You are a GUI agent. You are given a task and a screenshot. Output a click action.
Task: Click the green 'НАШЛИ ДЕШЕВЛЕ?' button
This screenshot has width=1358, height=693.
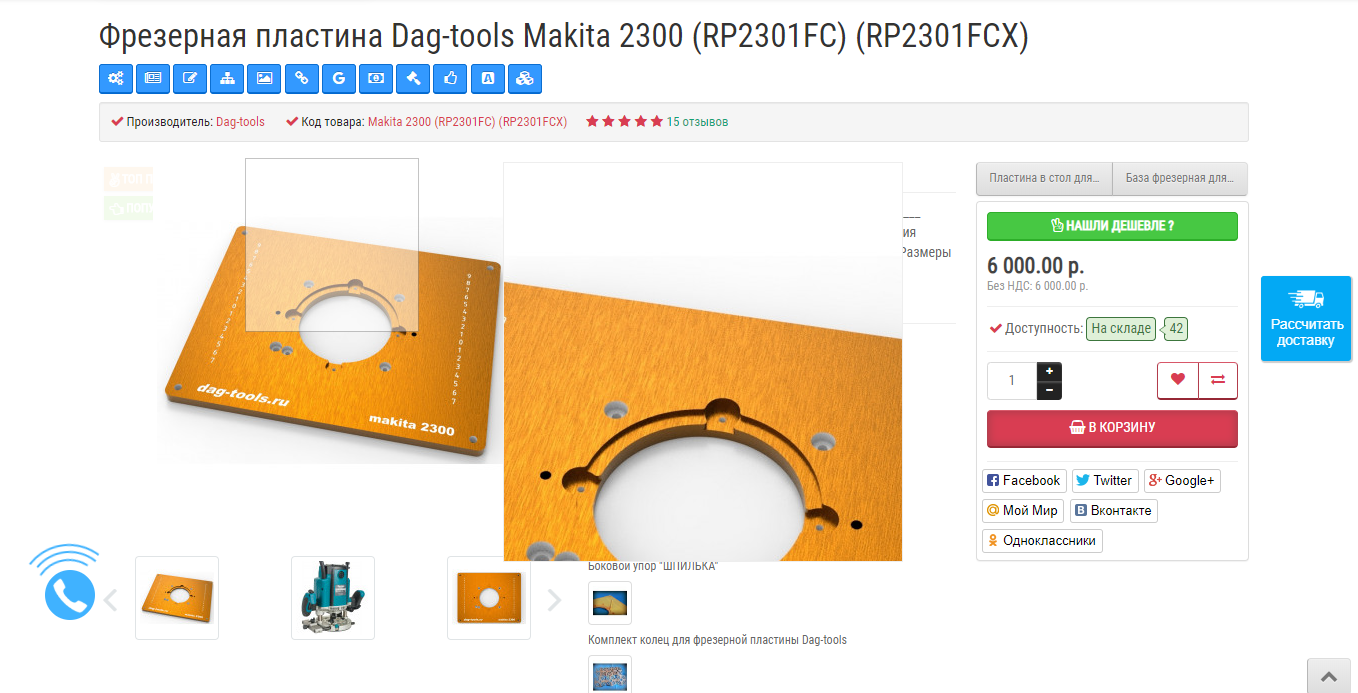tap(1112, 226)
